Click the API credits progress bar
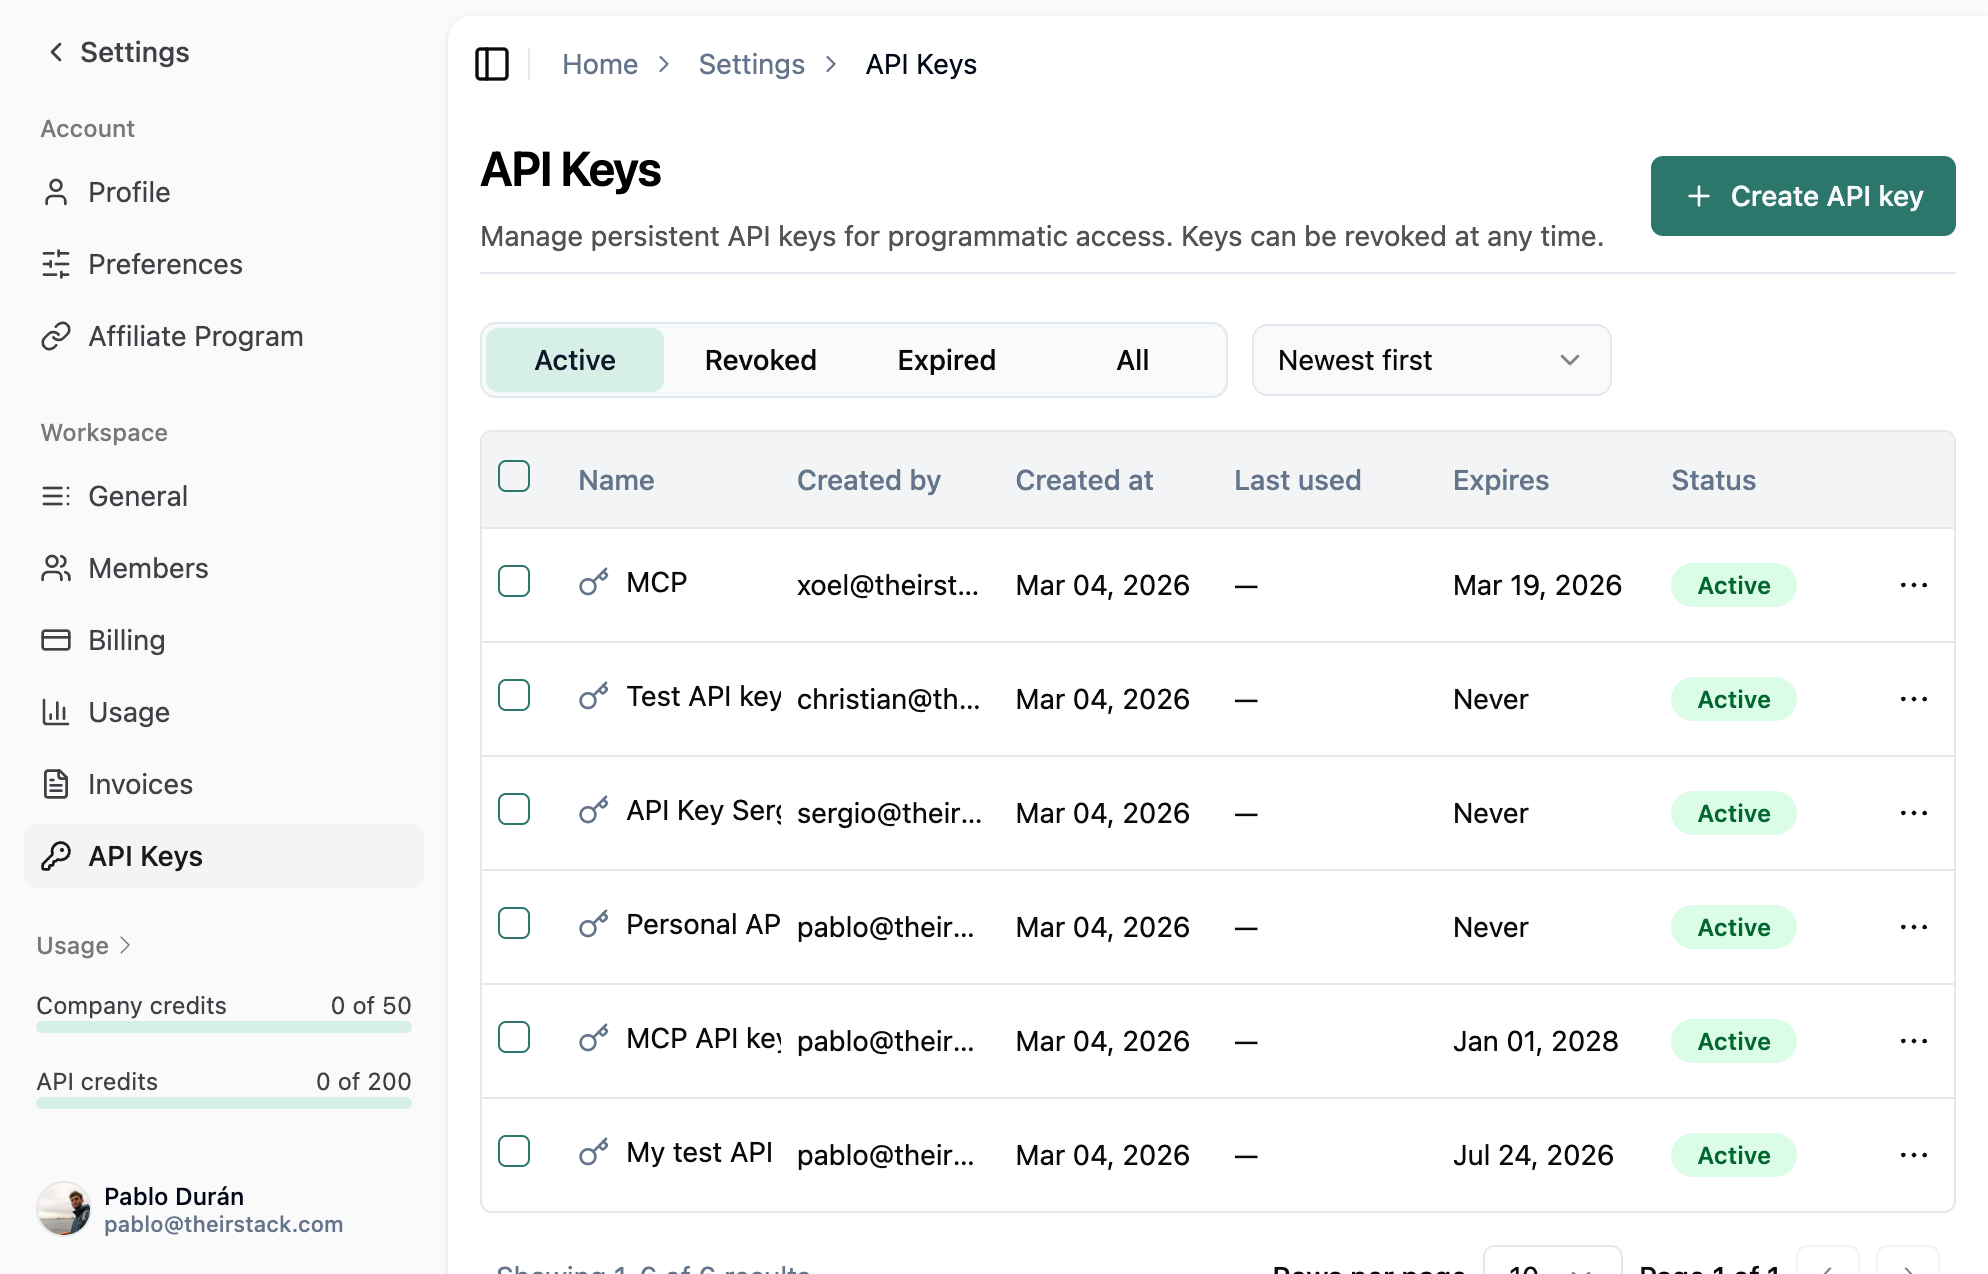Screen dimensions: 1988x1274 (224, 1103)
